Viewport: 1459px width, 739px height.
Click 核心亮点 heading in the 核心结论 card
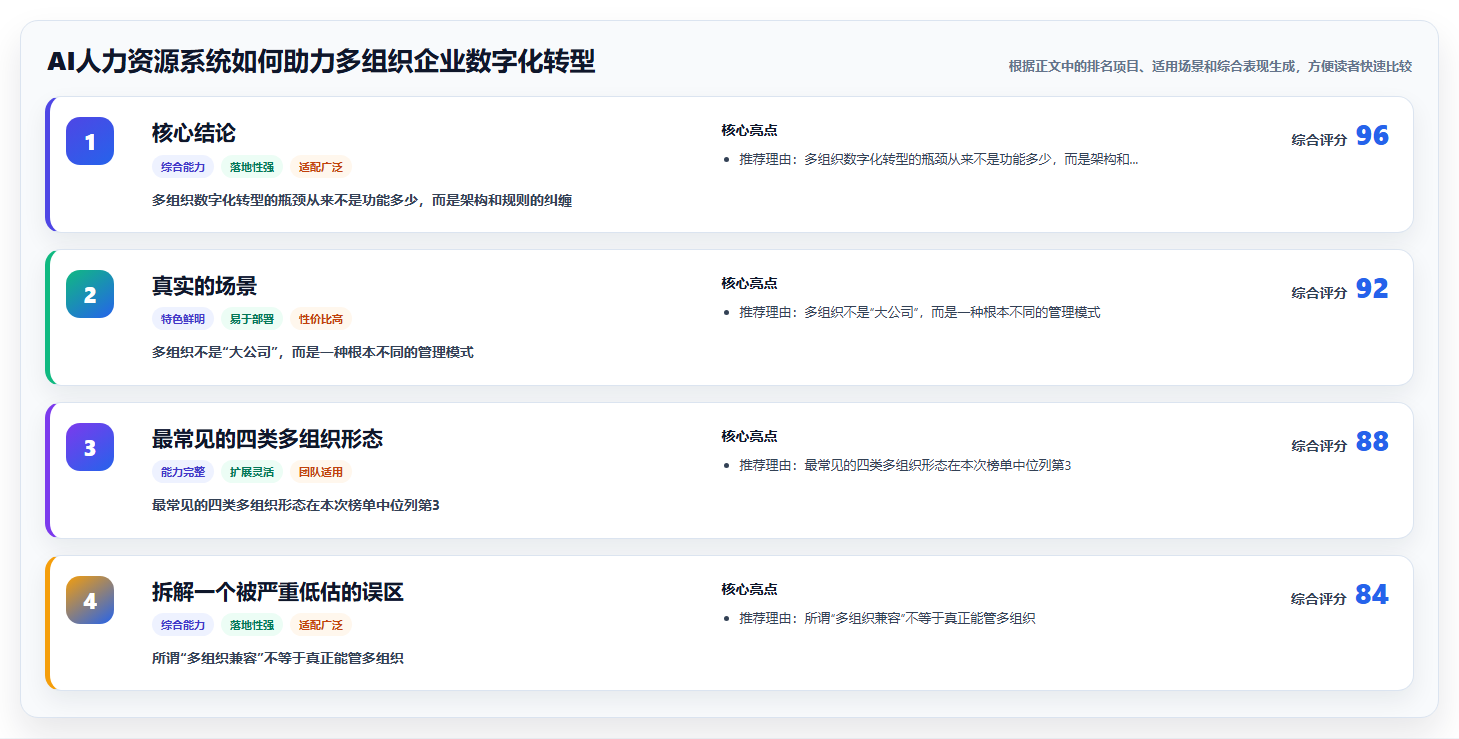pyautogui.click(x=749, y=131)
